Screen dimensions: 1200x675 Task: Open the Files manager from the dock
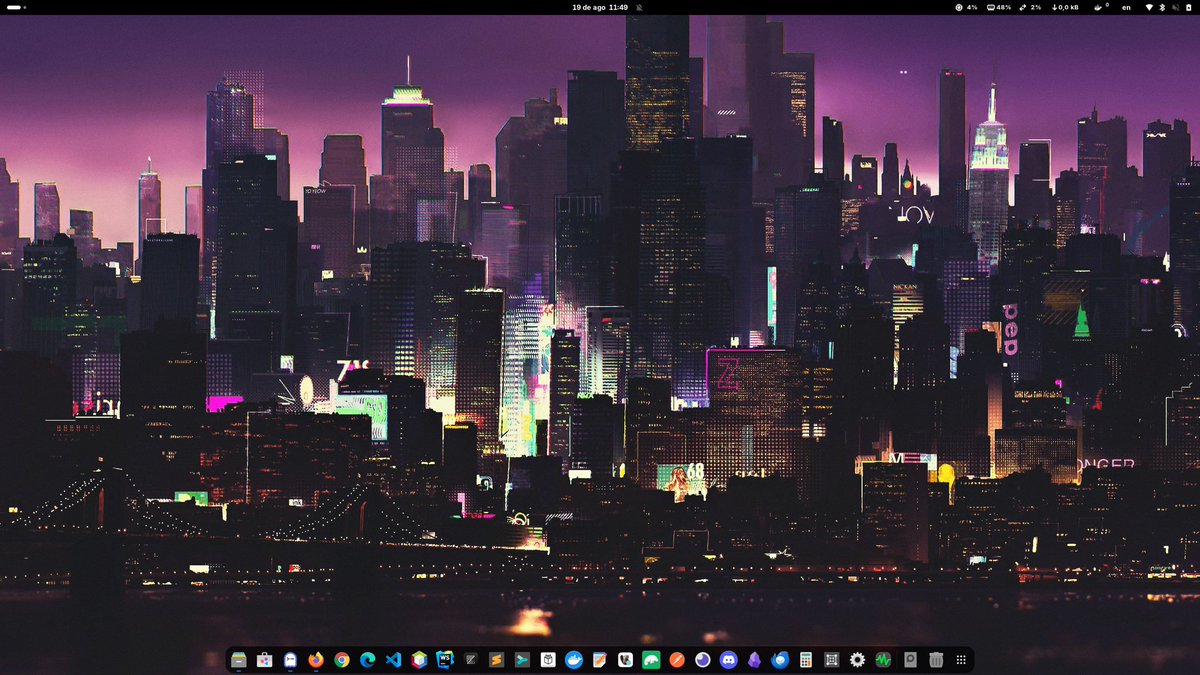(x=239, y=660)
